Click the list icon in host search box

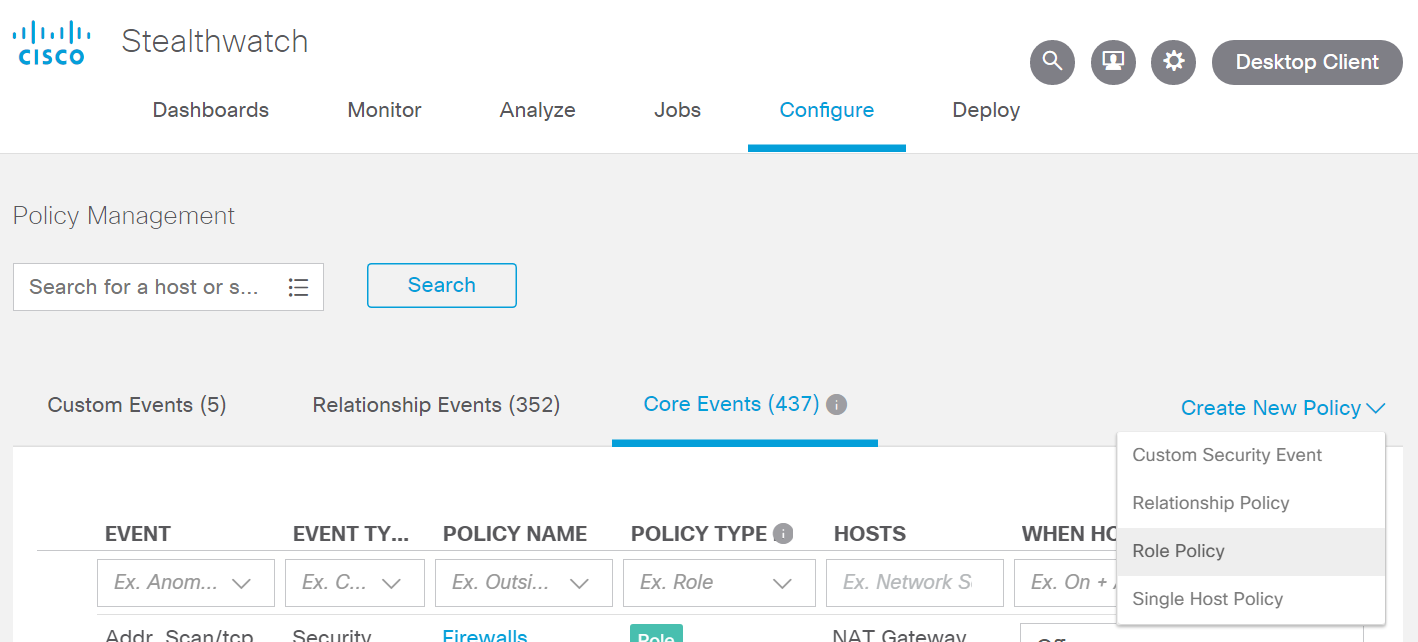coord(298,287)
